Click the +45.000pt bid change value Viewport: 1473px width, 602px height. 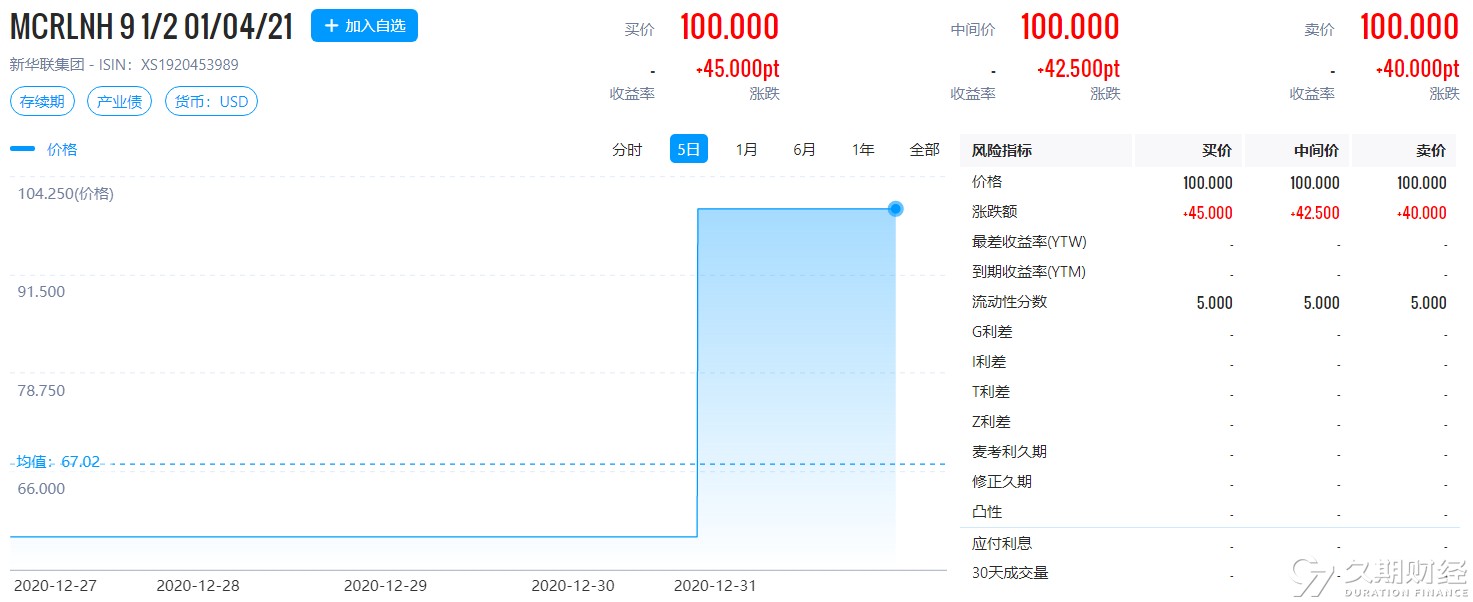pos(737,69)
